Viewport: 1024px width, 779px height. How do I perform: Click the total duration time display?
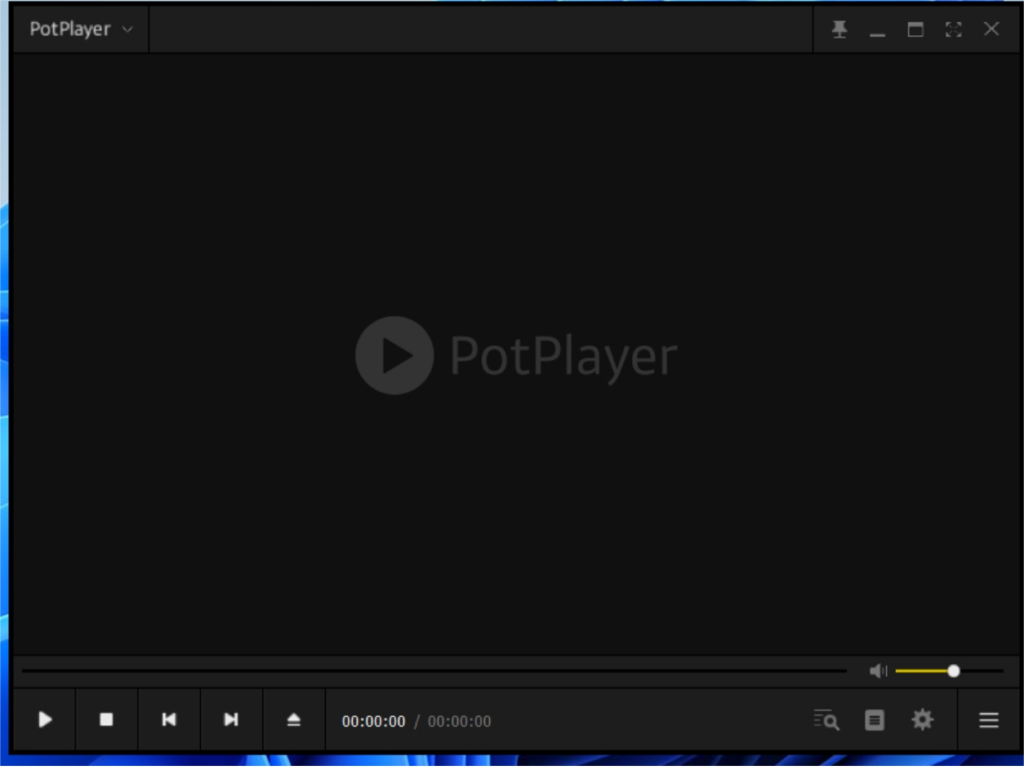point(459,722)
